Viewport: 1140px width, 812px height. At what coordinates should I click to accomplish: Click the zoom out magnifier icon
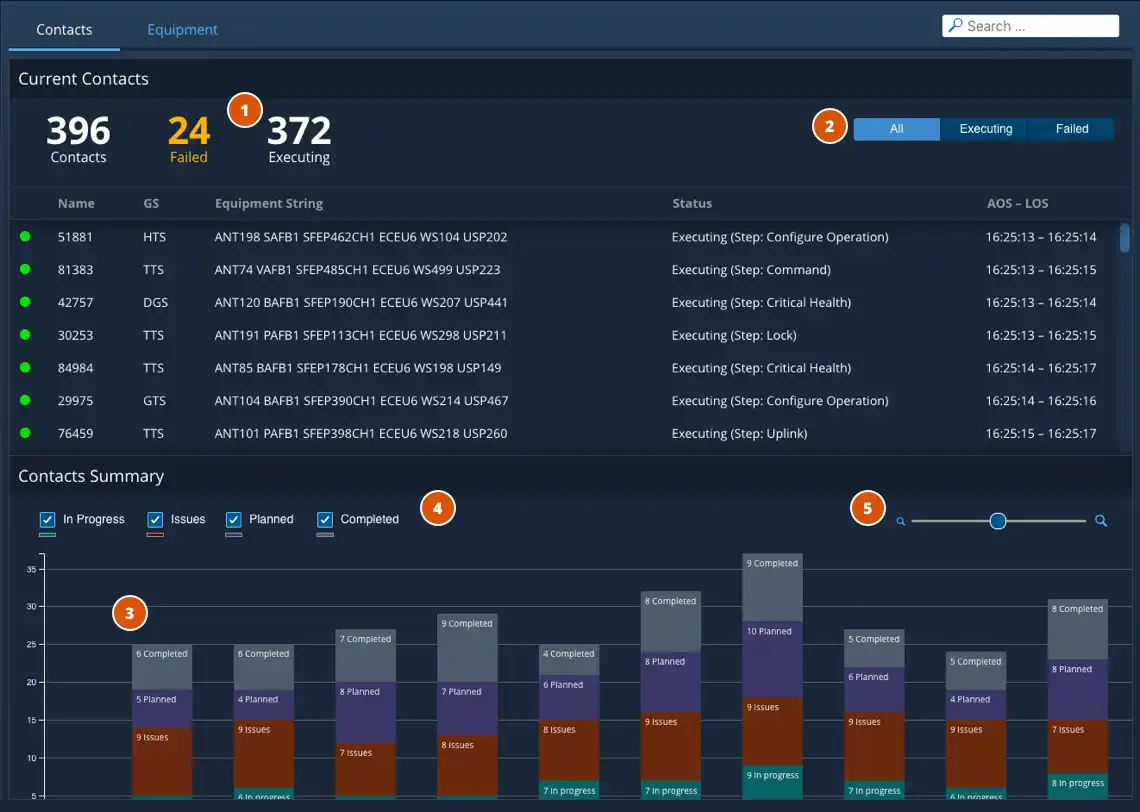[x=901, y=521]
